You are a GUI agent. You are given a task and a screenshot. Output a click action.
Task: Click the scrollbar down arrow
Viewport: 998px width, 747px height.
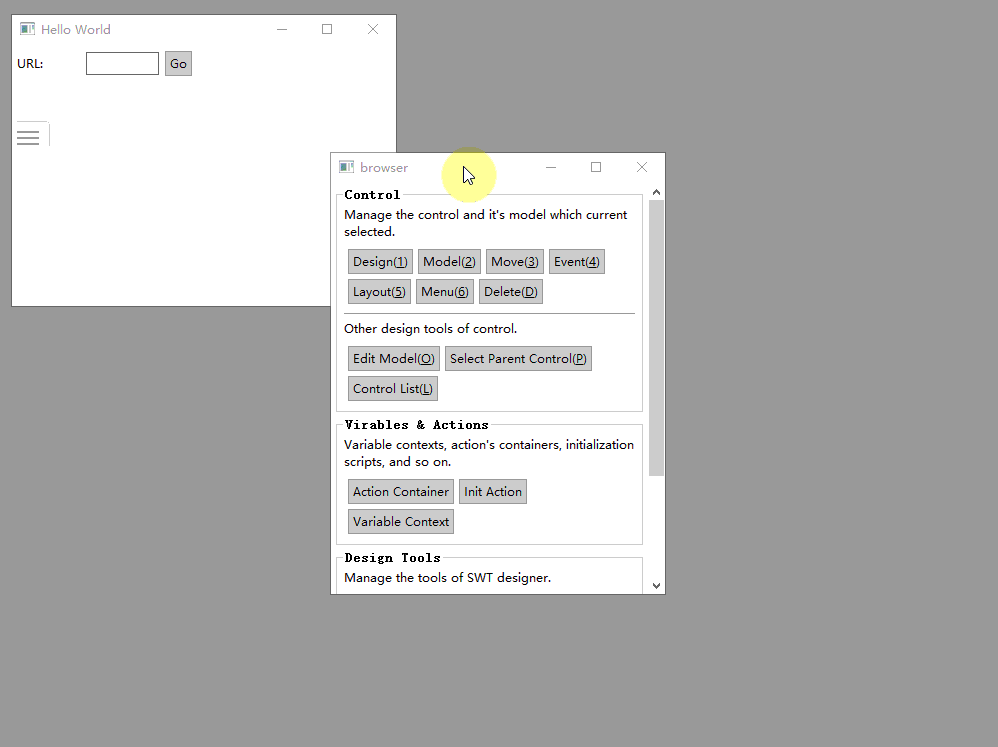pos(656,586)
